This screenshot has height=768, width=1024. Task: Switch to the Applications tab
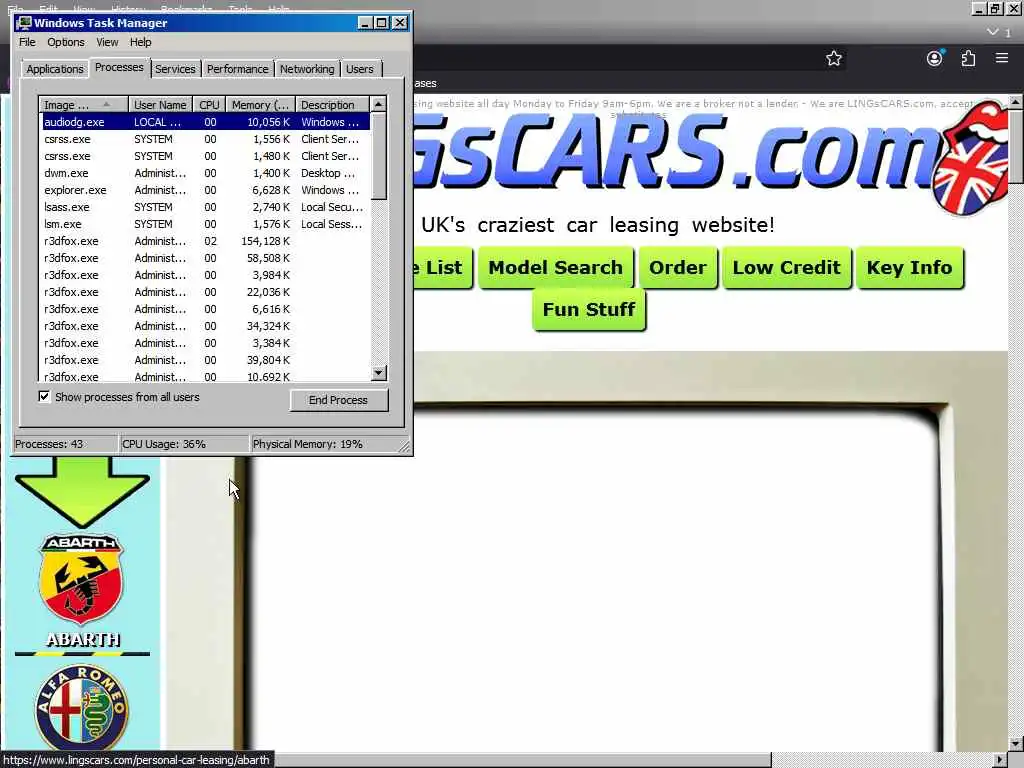click(55, 69)
